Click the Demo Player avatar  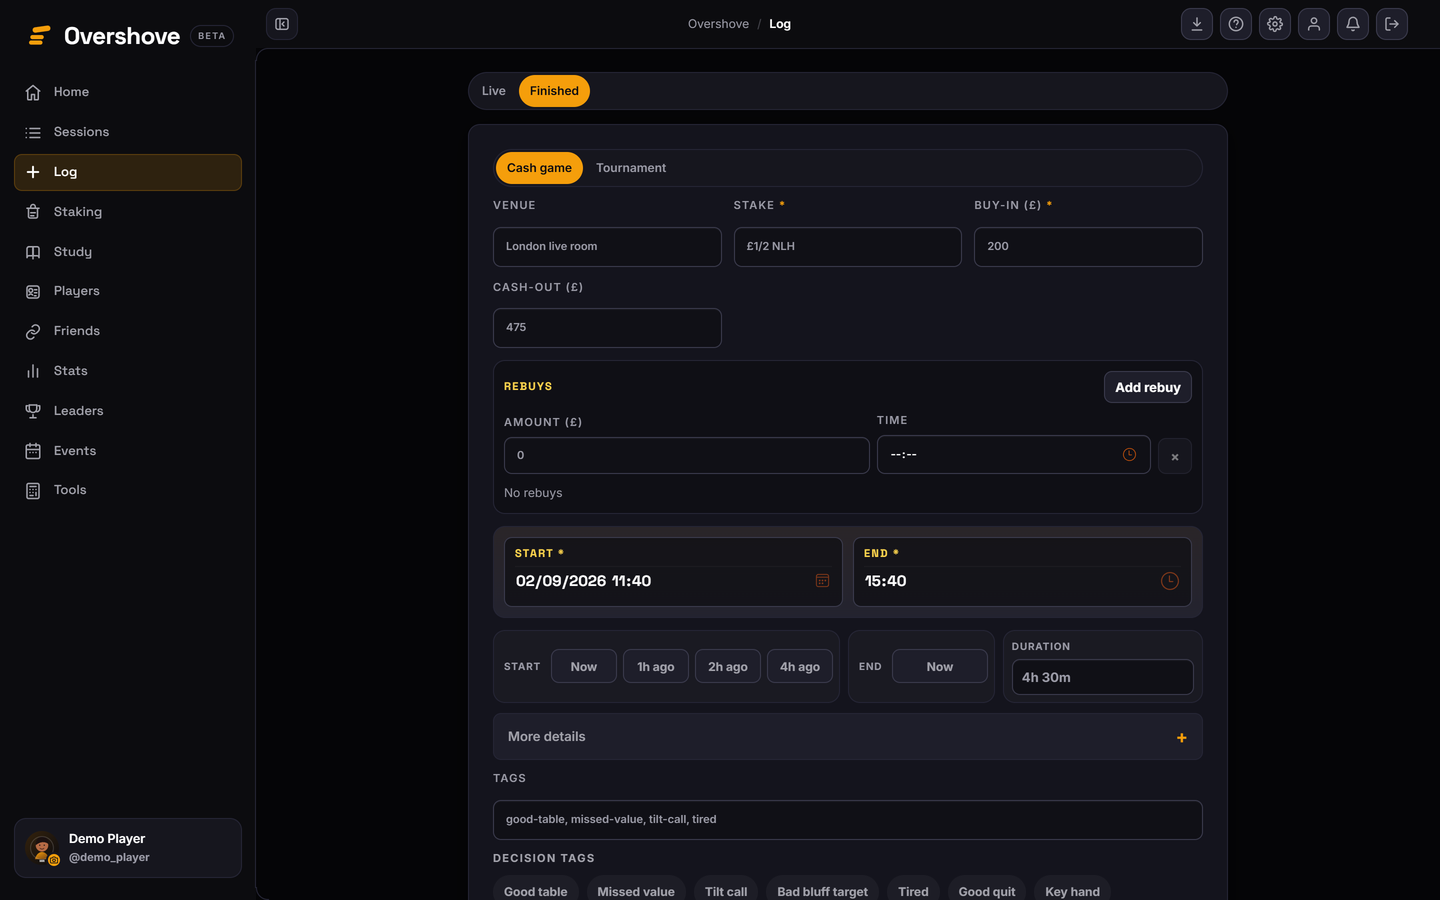coord(42,848)
